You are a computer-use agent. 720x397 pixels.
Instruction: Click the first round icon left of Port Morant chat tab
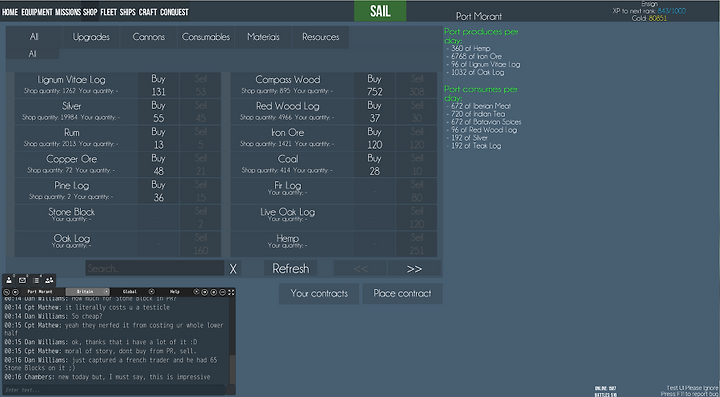6,292
